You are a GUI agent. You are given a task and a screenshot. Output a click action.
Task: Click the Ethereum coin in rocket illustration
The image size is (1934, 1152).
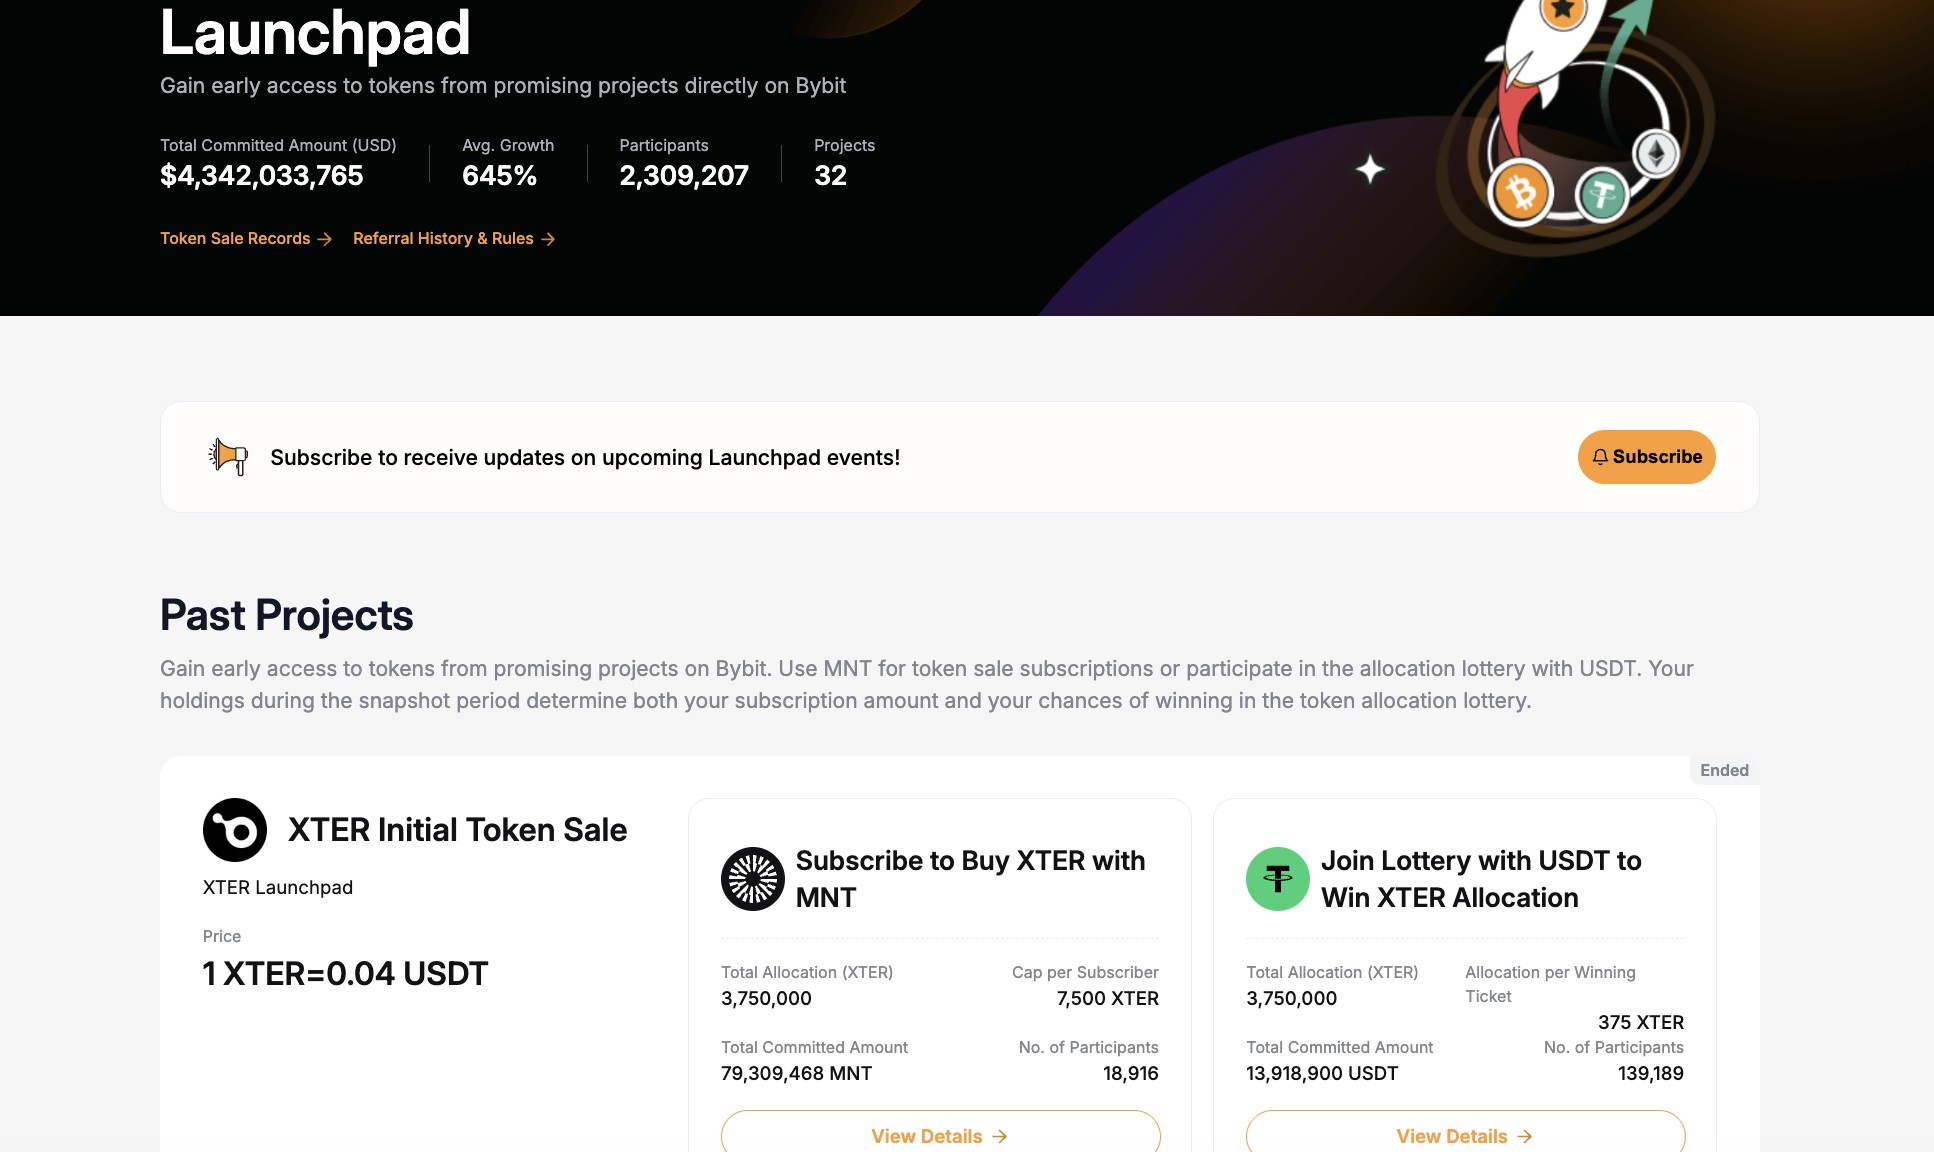pos(1657,154)
